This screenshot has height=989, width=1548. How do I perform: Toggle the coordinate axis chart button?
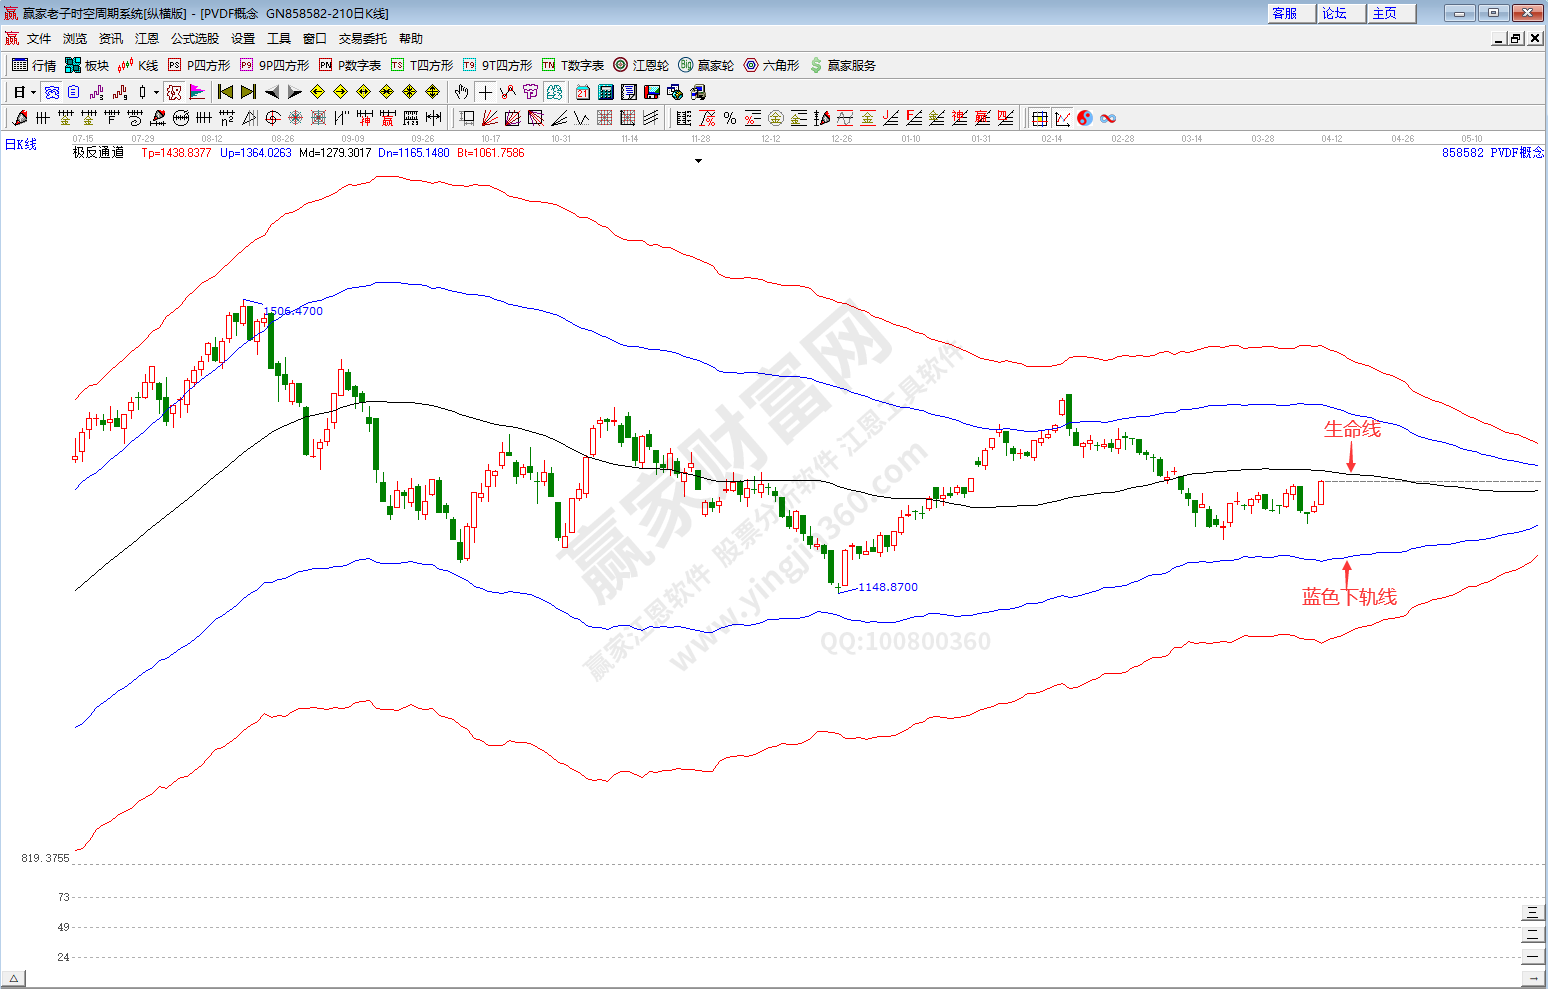tap(1062, 118)
